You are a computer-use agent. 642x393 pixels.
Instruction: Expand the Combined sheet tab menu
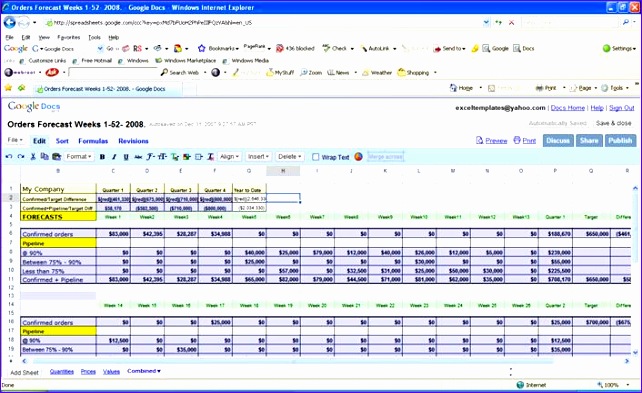tap(144, 371)
